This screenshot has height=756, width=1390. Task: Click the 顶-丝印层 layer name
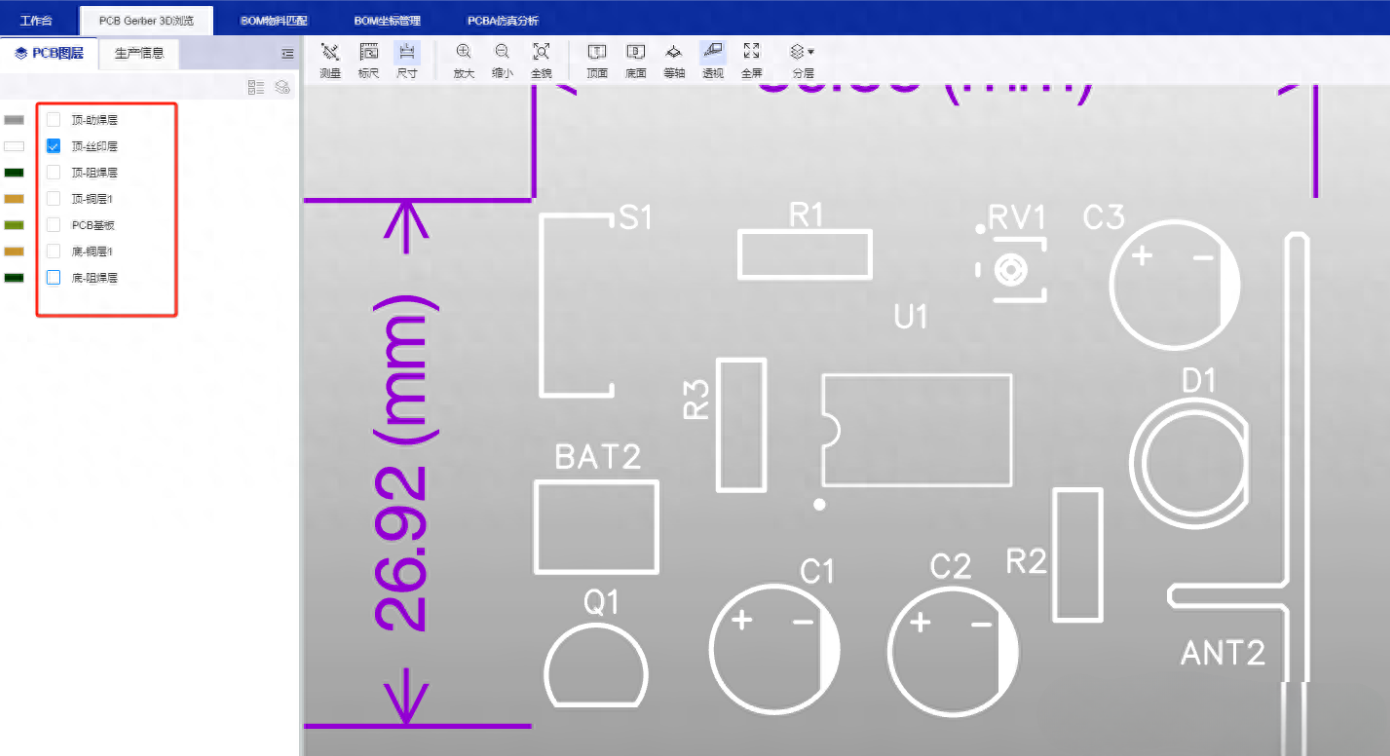click(x=95, y=146)
